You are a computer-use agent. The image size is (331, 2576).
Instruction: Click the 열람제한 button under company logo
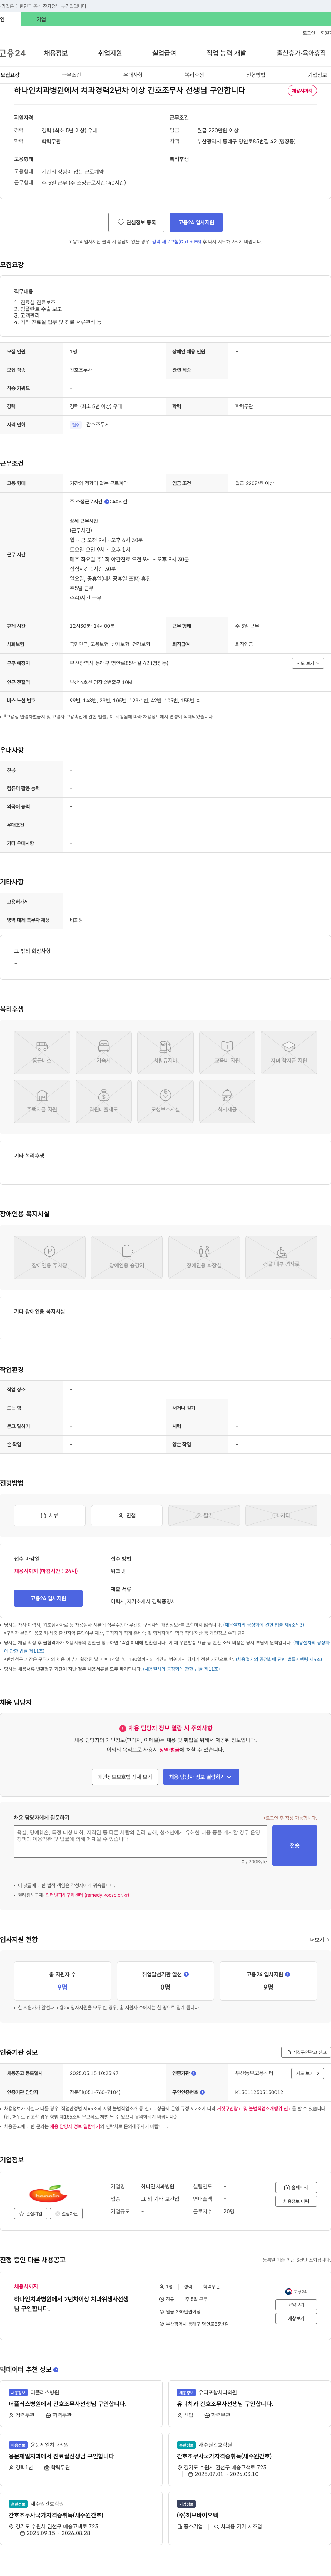tap(66, 2214)
